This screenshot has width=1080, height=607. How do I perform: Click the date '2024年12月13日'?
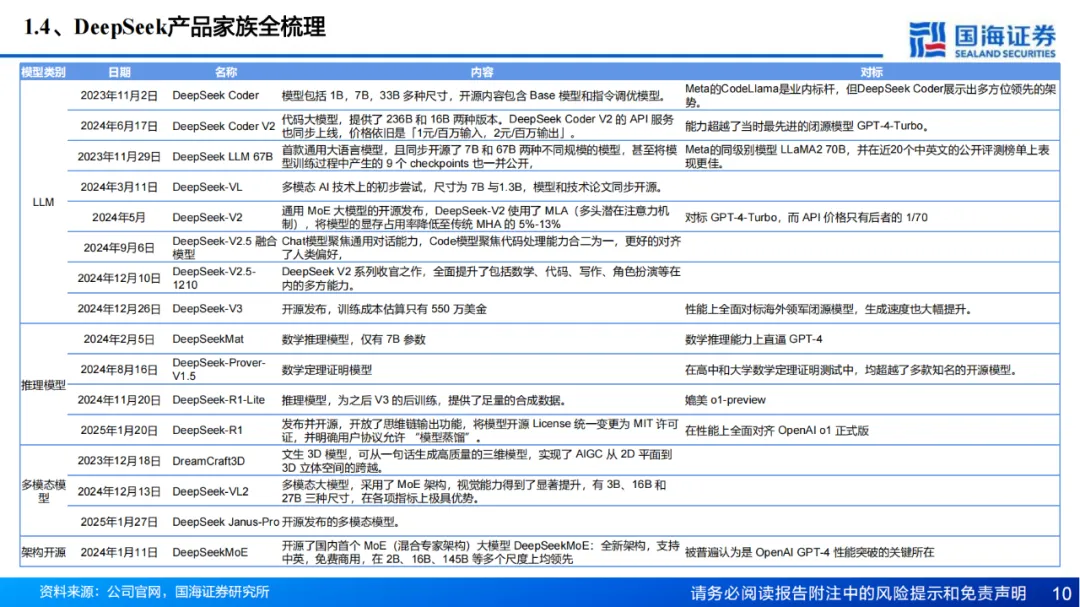point(119,491)
